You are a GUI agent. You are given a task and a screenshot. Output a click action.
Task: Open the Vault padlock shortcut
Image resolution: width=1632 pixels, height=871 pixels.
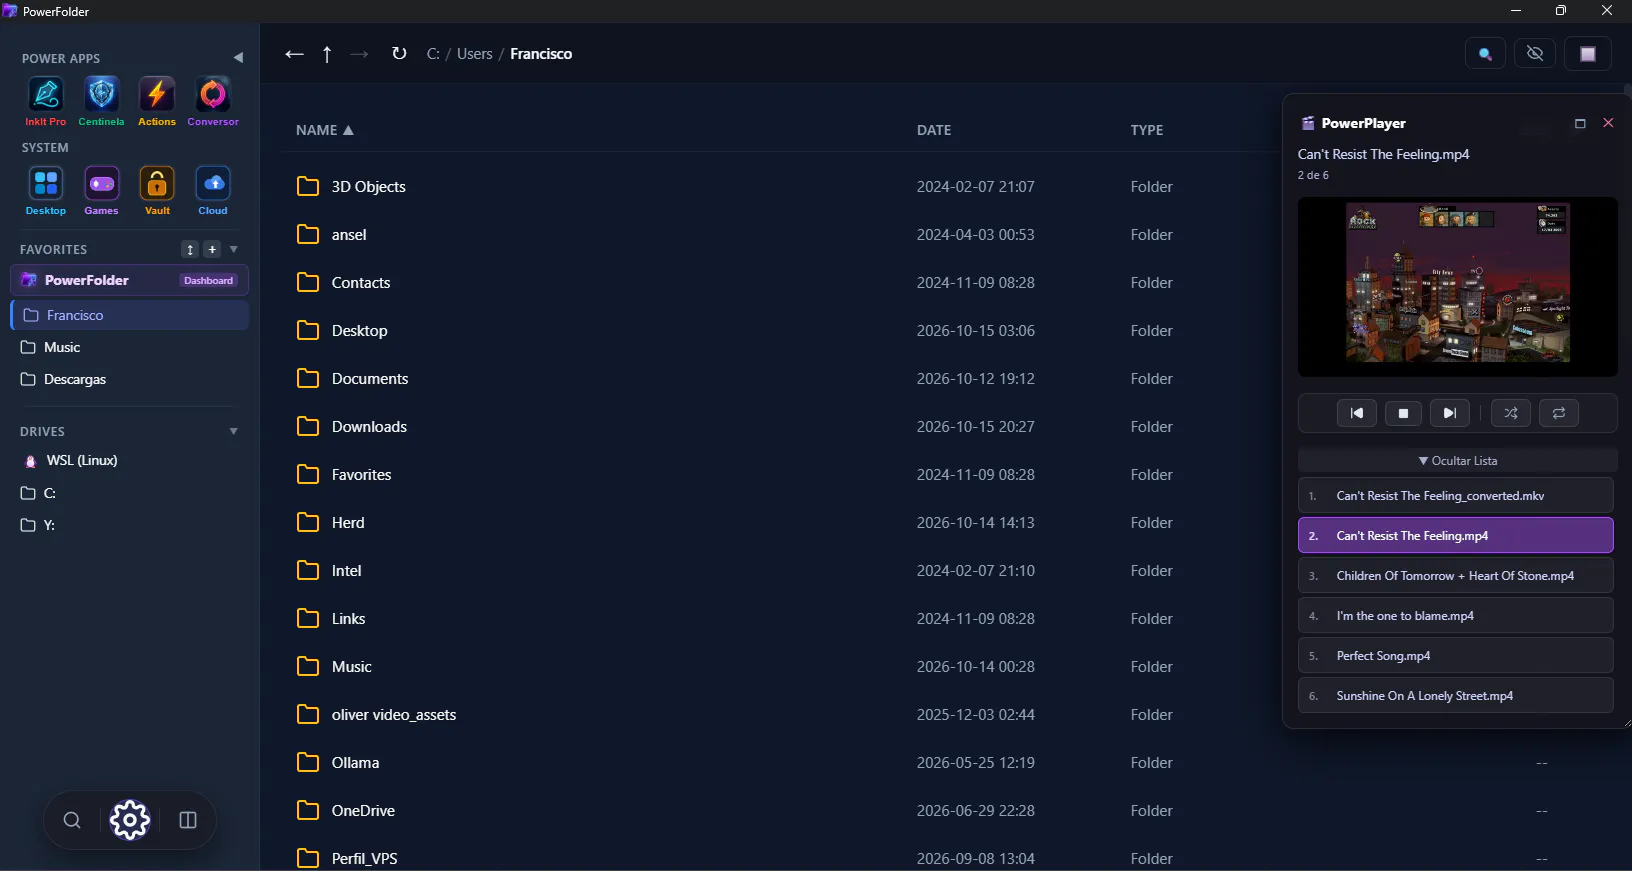[x=157, y=191]
